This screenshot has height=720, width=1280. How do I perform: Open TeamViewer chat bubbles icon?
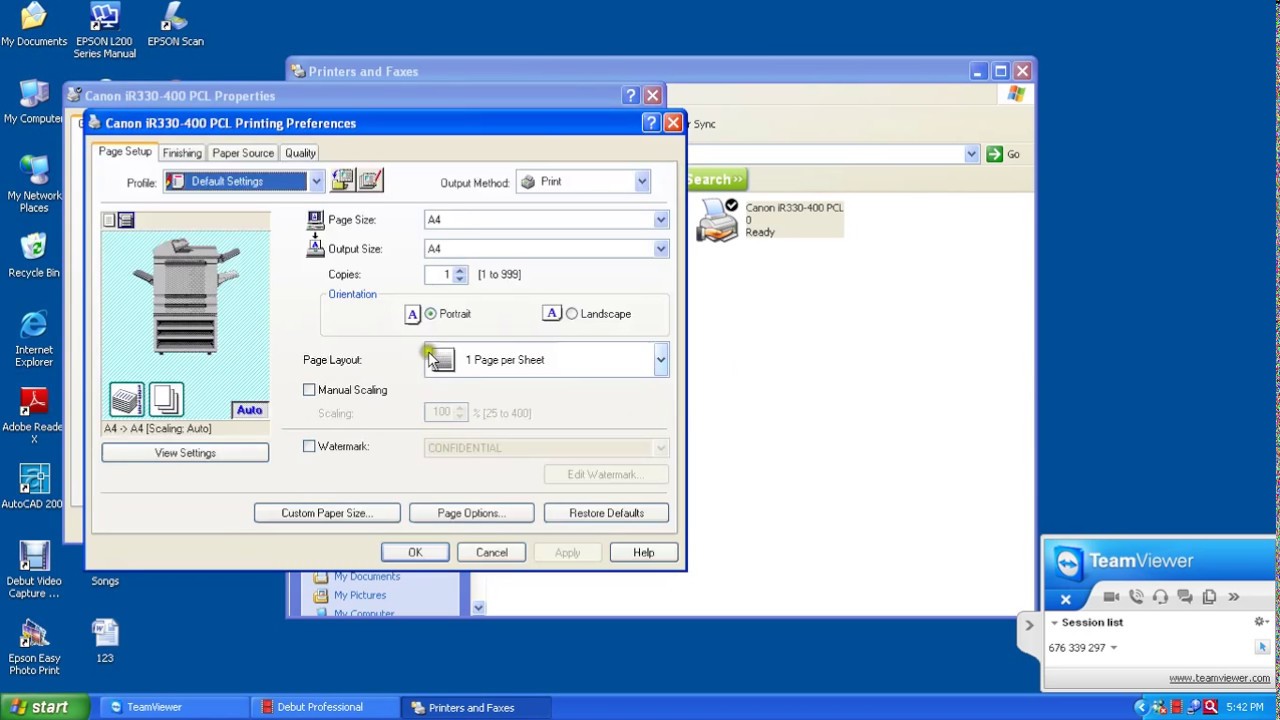pyautogui.click(x=1185, y=597)
